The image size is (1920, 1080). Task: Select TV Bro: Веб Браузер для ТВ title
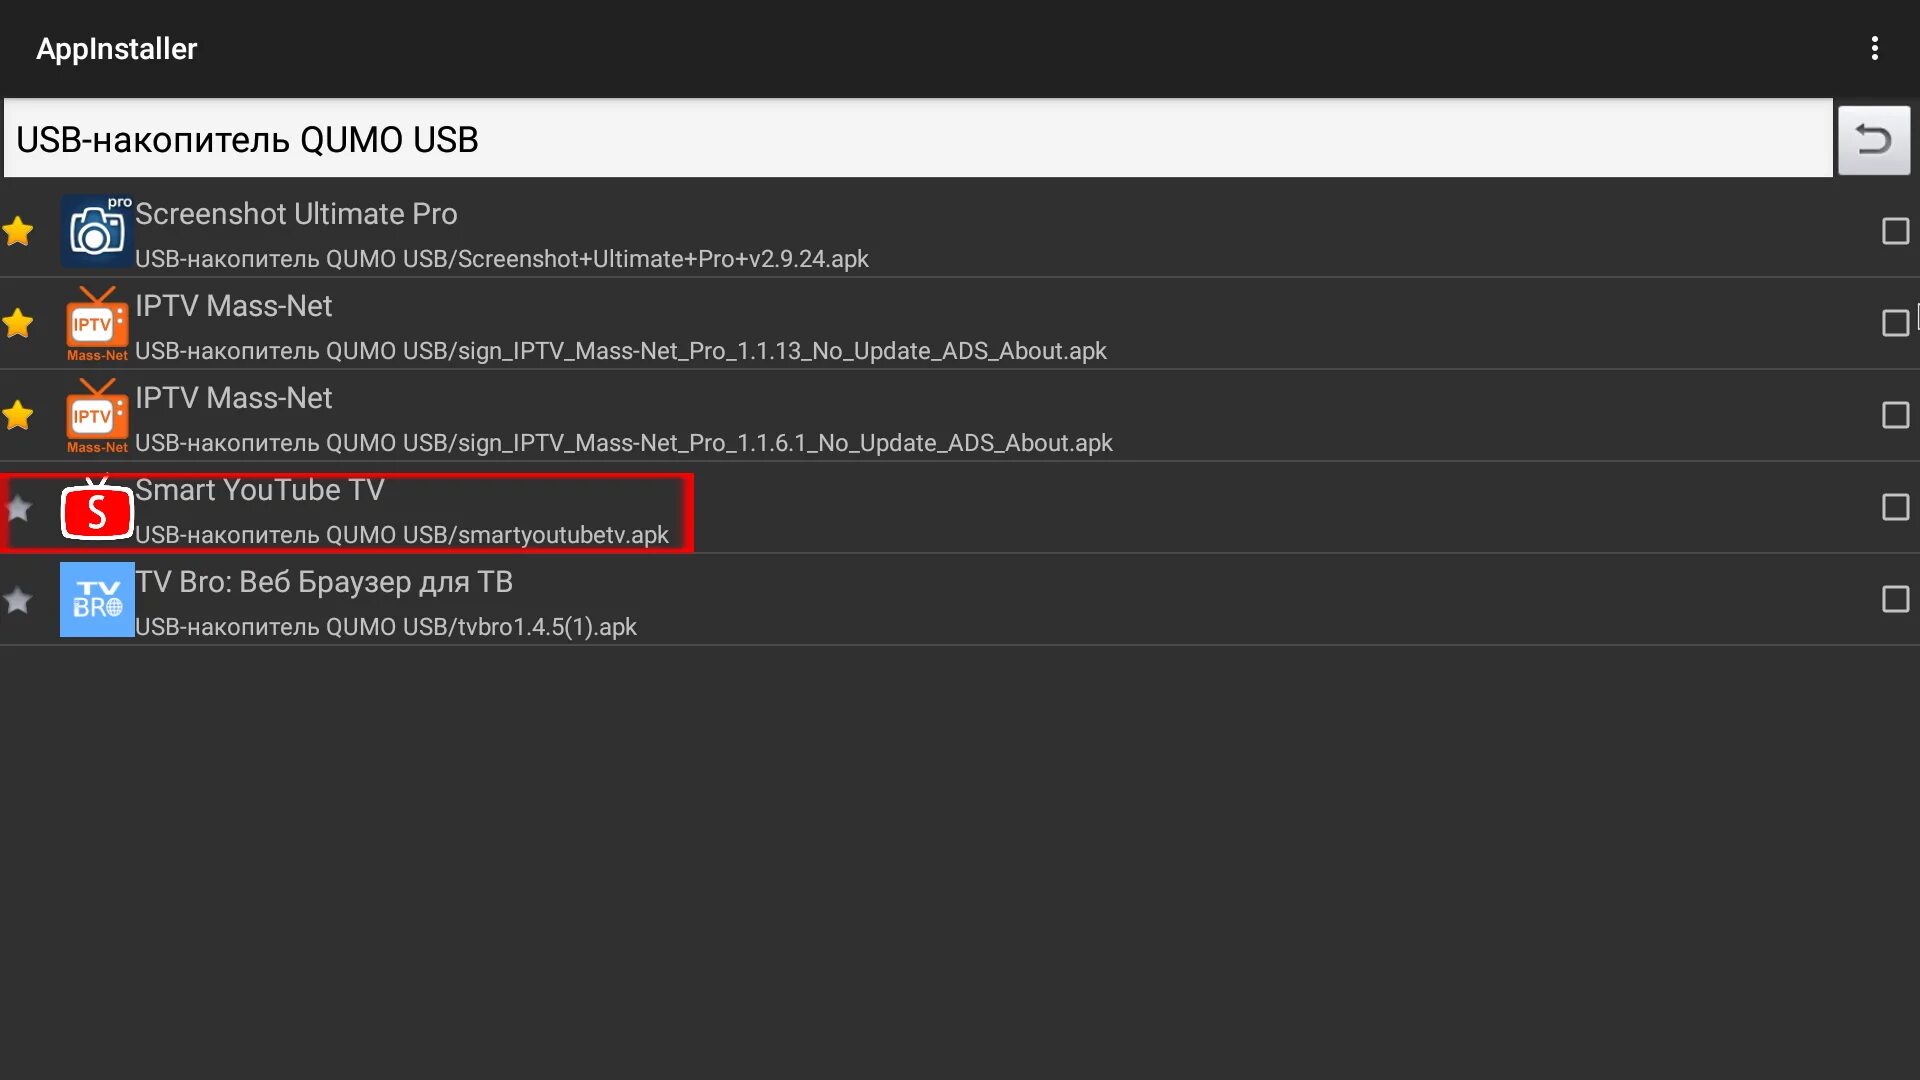324,582
